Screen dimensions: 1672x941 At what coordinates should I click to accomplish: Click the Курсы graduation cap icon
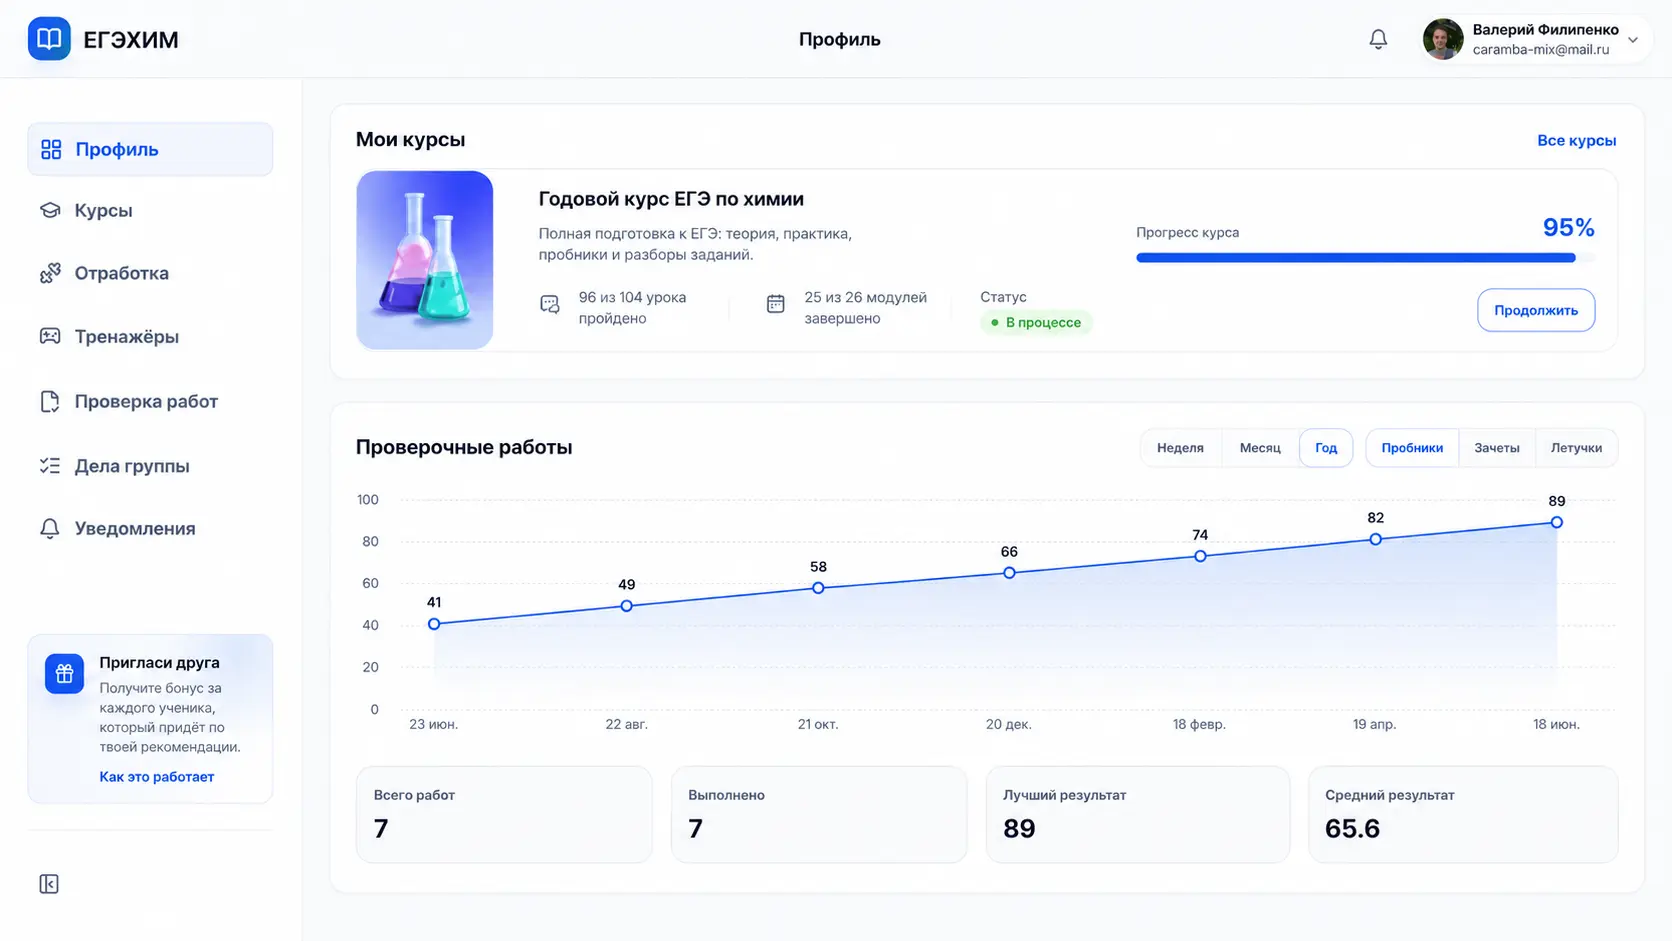point(50,210)
